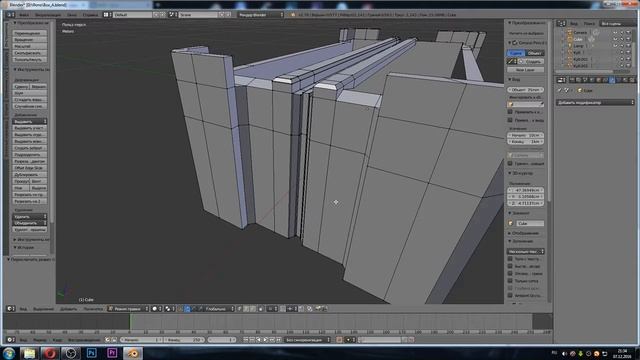This screenshot has height=360, width=640.
Task: Click the play animation button
Action: 265,340
